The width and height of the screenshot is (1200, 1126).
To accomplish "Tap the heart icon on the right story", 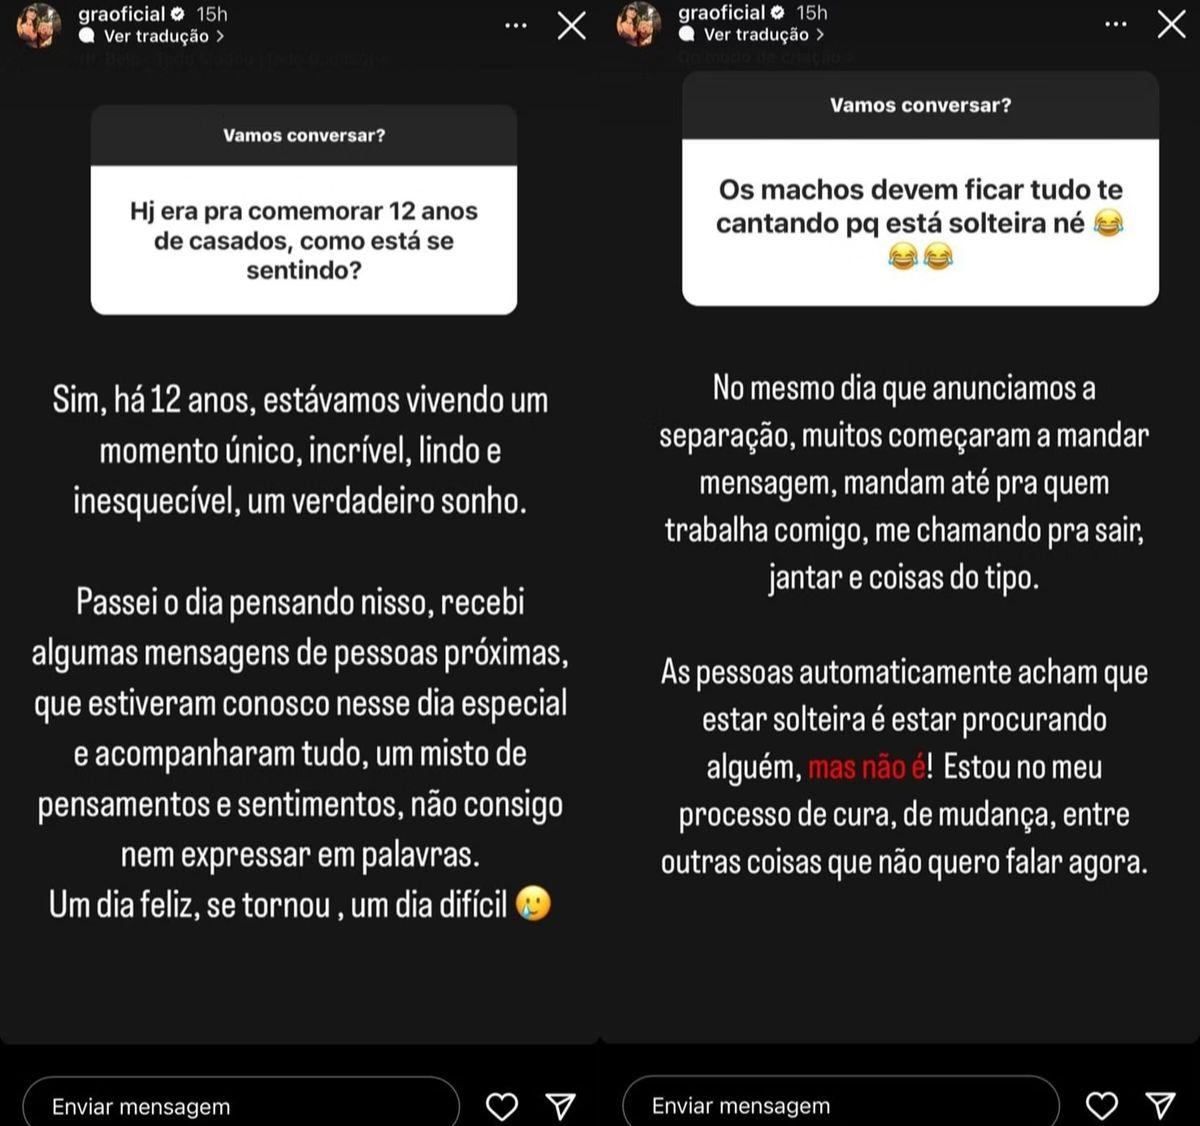I will point(1101,1105).
